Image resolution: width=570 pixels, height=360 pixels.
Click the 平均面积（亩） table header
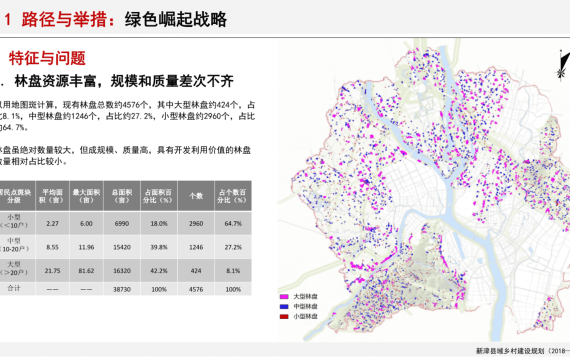[x=52, y=196]
